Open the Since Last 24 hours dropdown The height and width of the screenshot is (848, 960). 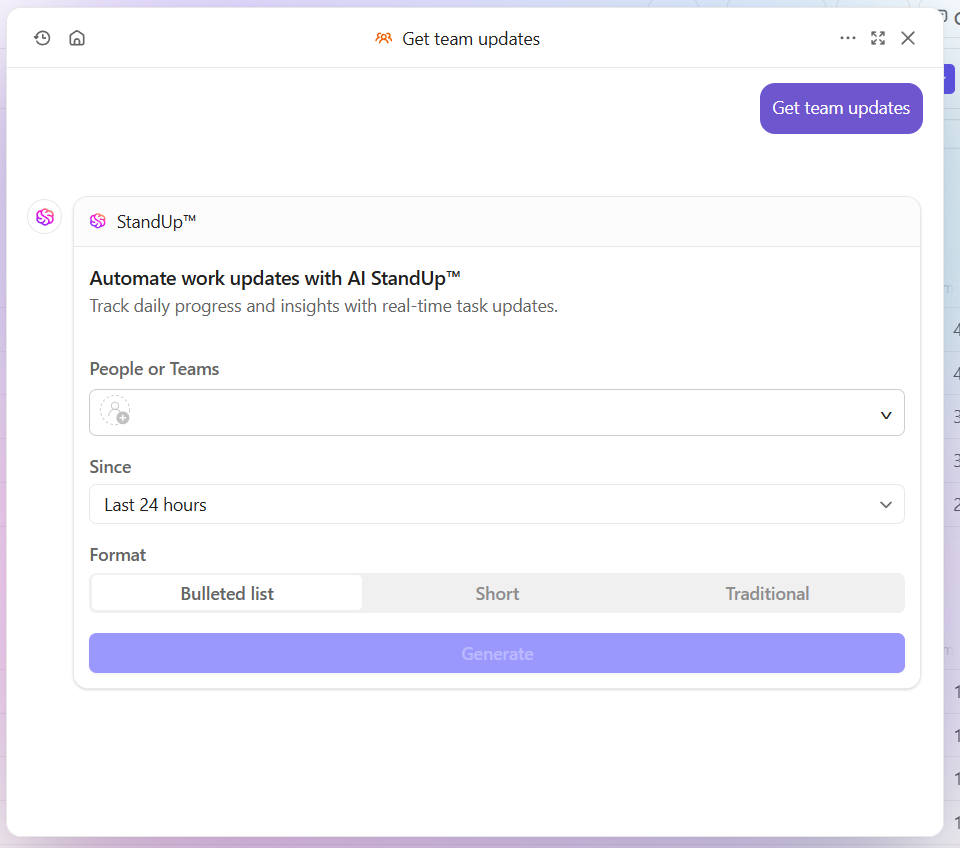click(x=497, y=505)
